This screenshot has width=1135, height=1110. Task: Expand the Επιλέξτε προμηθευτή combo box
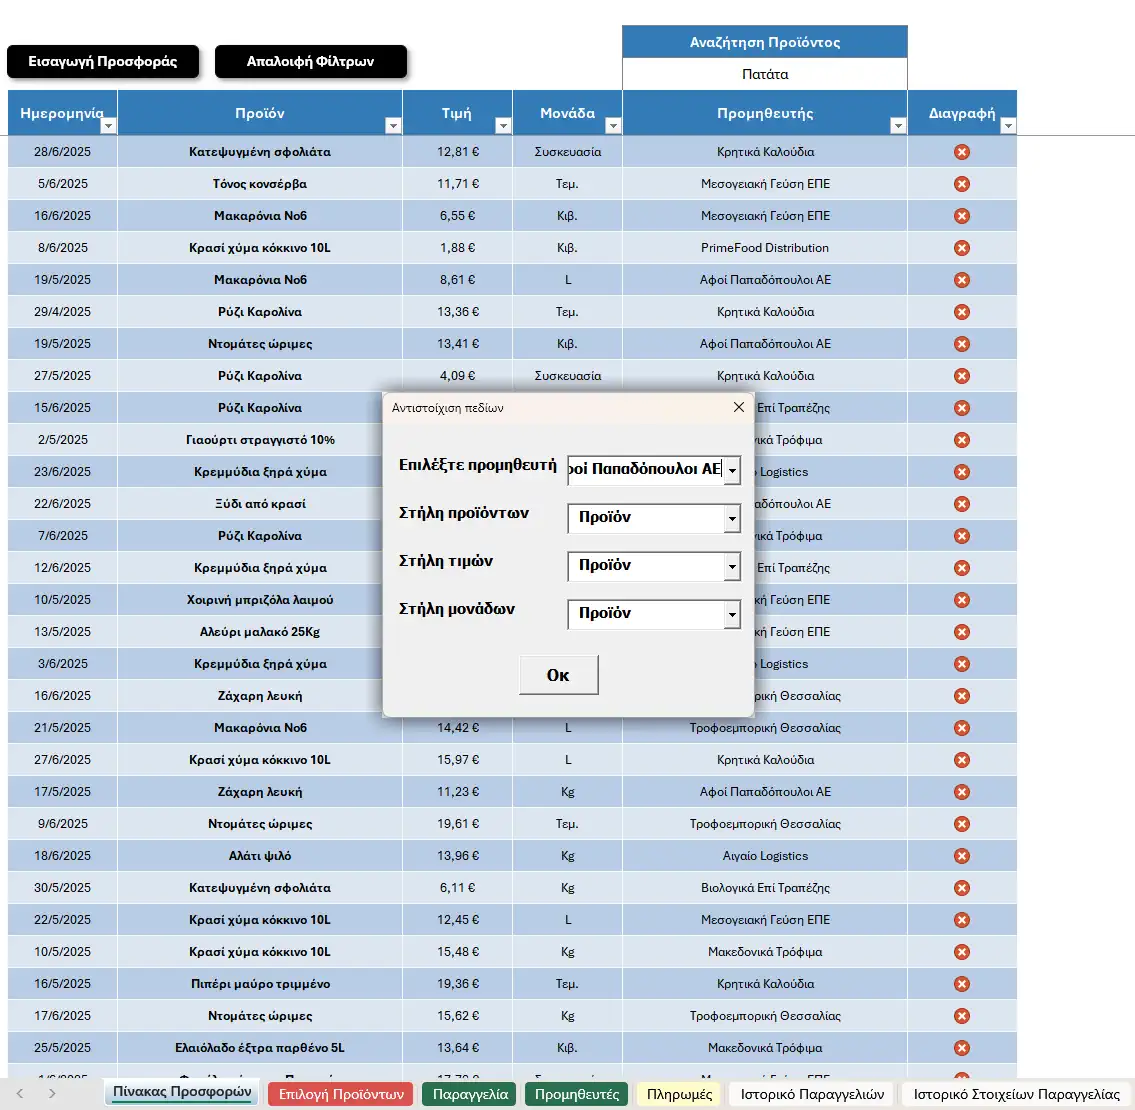point(732,471)
